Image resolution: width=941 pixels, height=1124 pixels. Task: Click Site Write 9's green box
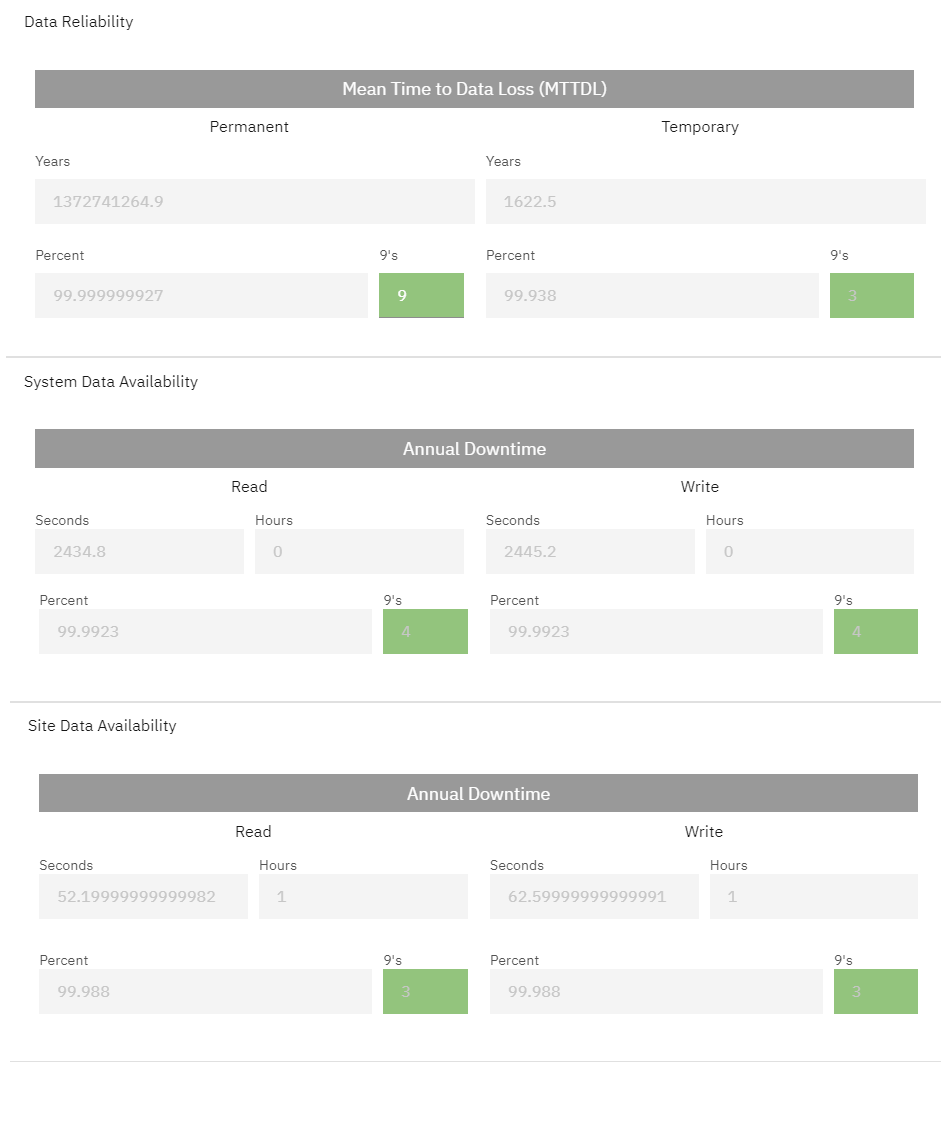(876, 991)
